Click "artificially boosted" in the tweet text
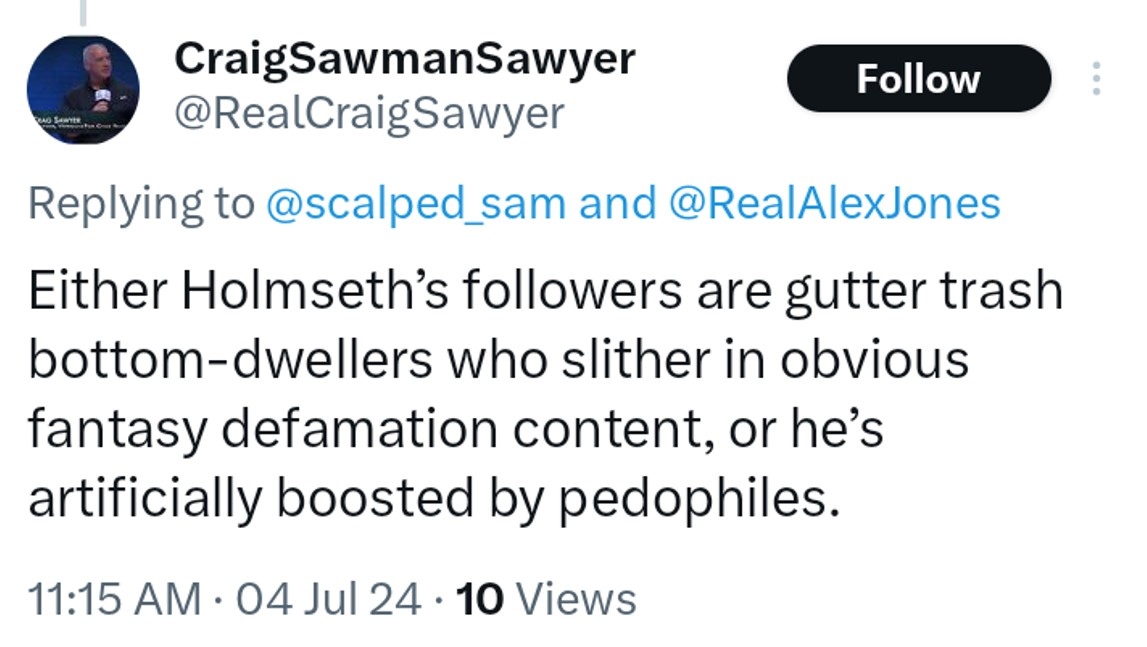The height and width of the screenshot is (647, 1147). click(x=267, y=499)
